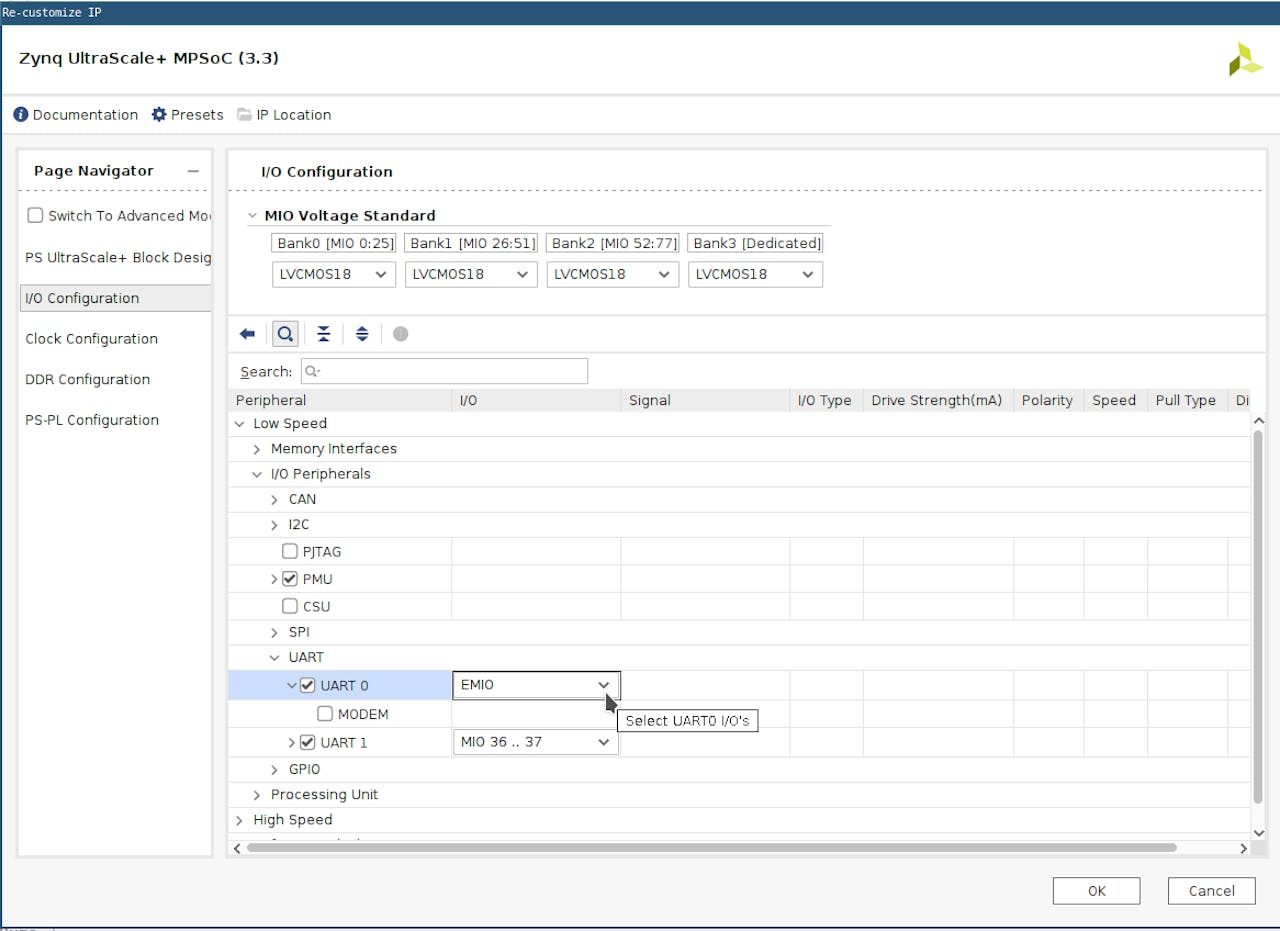Click the IP Location folder icon
This screenshot has height=931, width=1280.
tap(244, 115)
